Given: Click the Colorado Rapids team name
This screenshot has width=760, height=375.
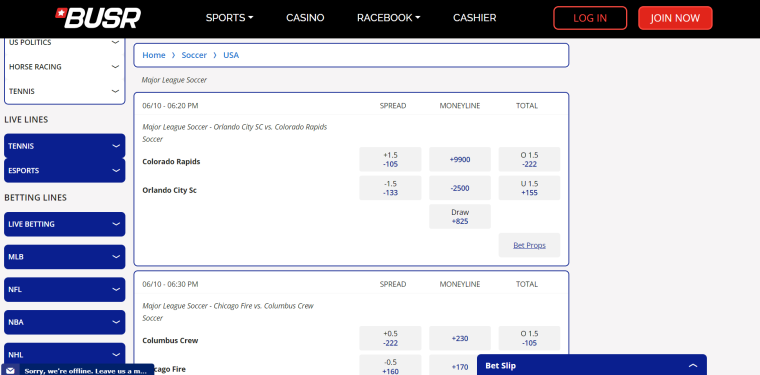Looking at the screenshot, I should point(171,162).
